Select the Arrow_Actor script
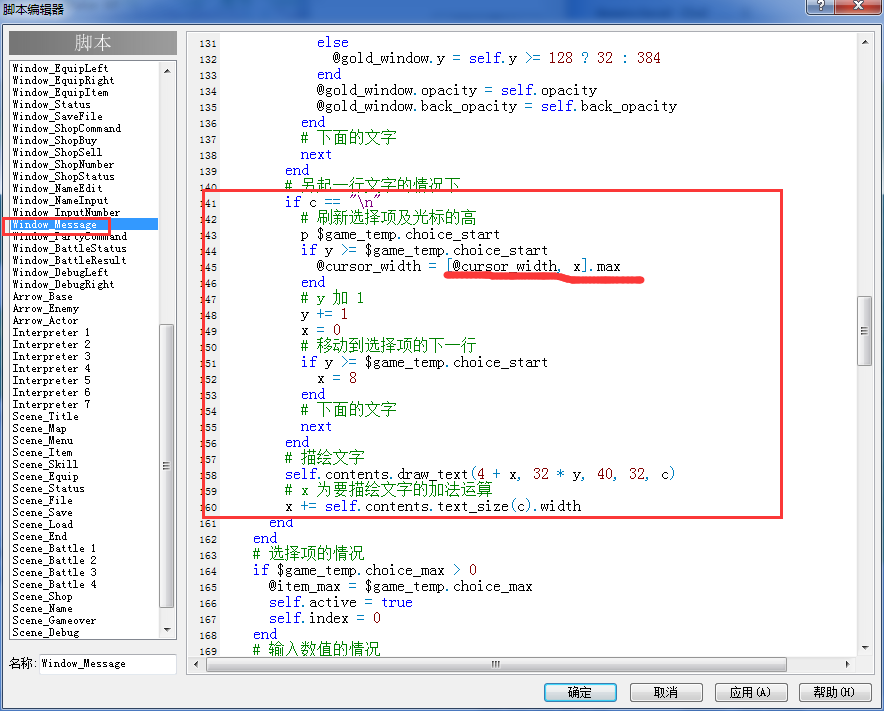Image resolution: width=884 pixels, height=711 pixels. 45,320
